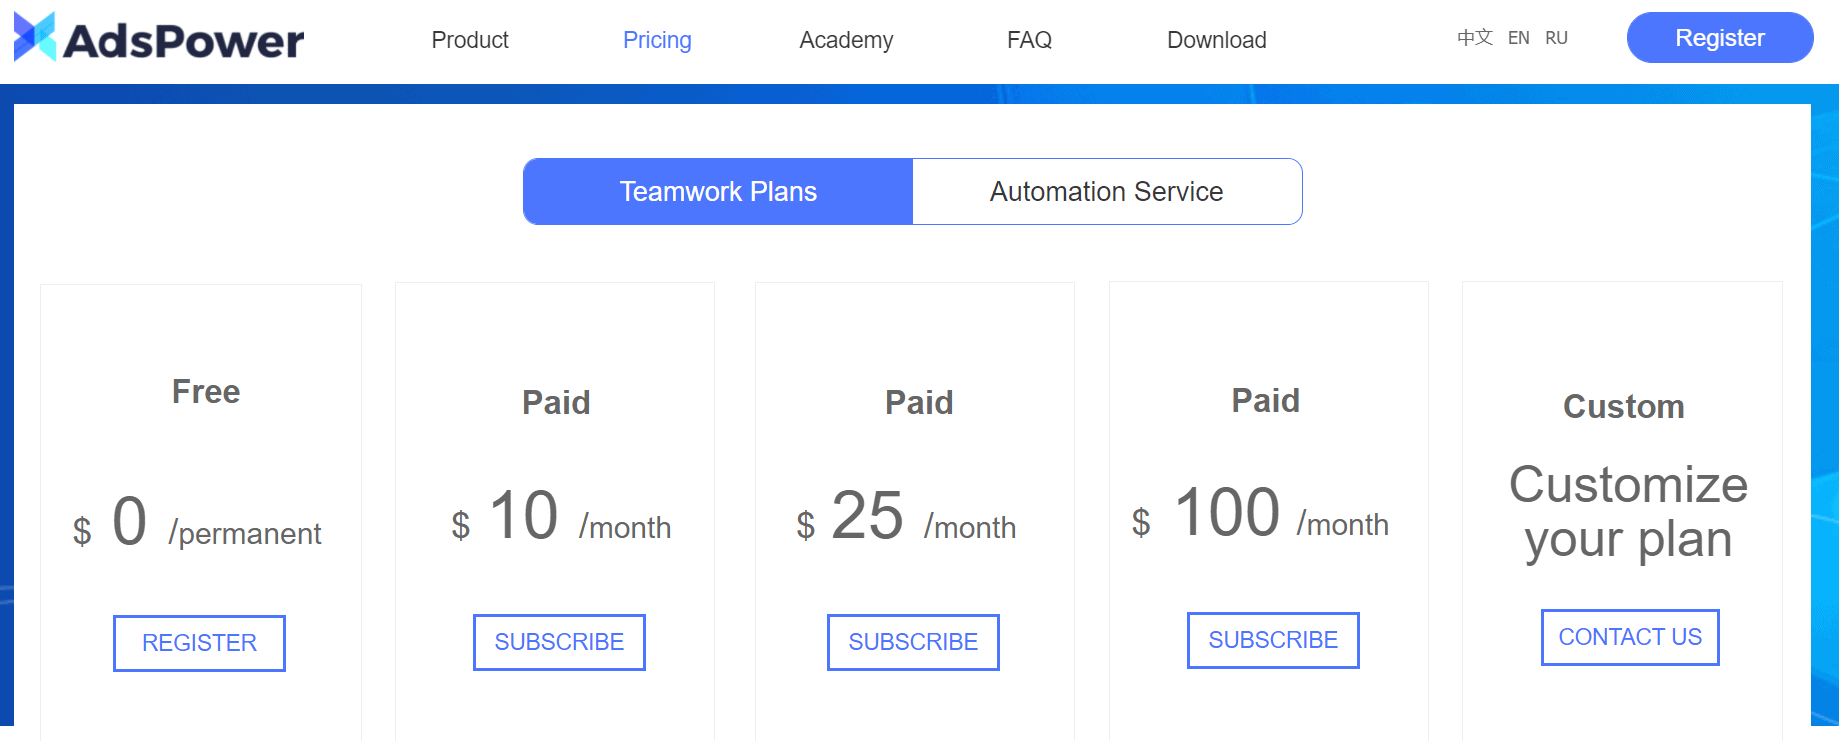Click CONTACT US under Custom plan
The width and height of the screenshot is (1839, 741).
[1630, 637]
